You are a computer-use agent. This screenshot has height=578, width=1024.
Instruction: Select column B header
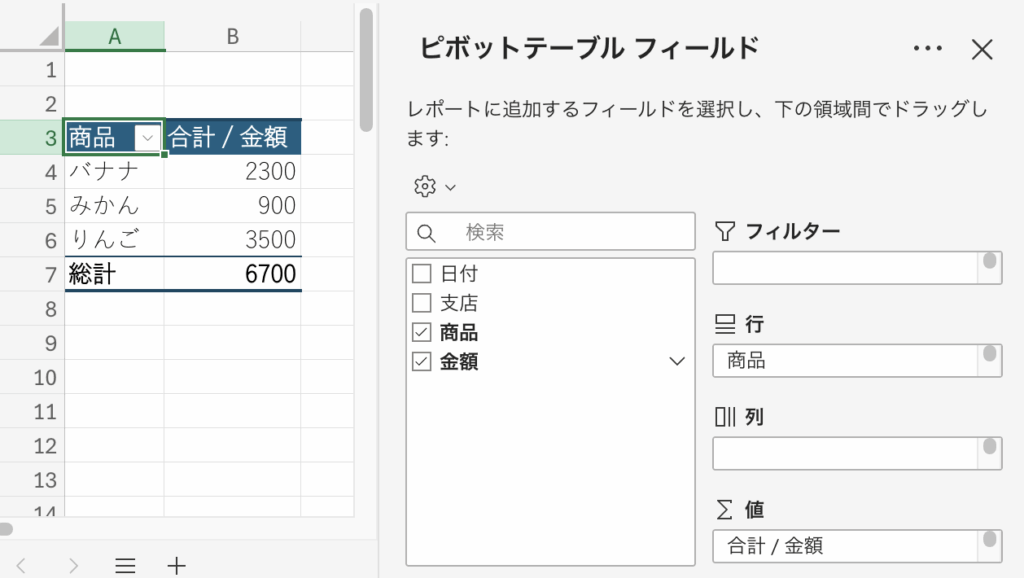pos(232,36)
